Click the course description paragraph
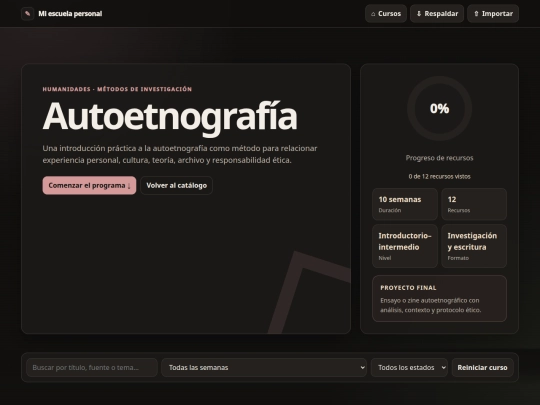The height and width of the screenshot is (405, 540). click(180, 154)
